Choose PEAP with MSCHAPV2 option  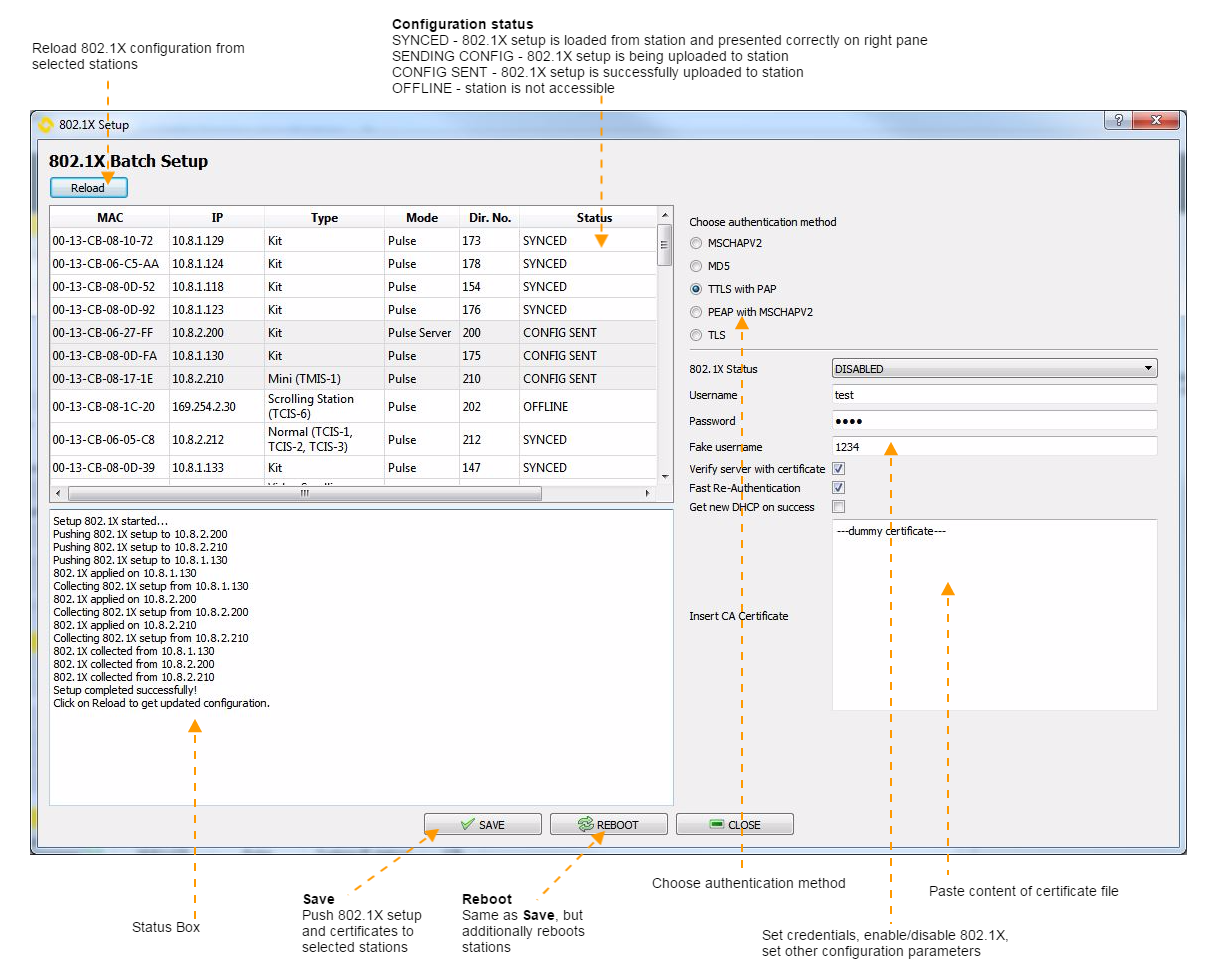pos(697,312)
